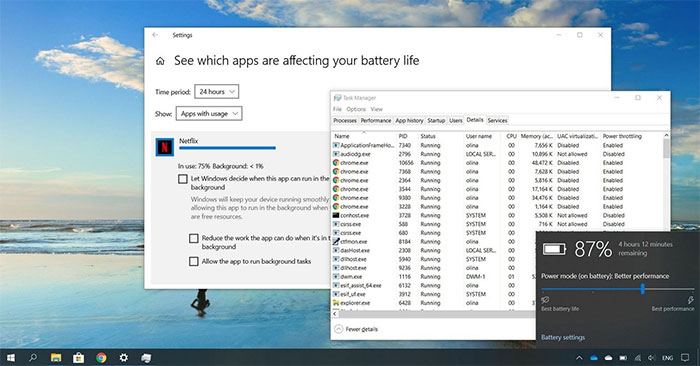
Task: Click white OneDrive cloud tray icon
Action: tap(608, 358)
